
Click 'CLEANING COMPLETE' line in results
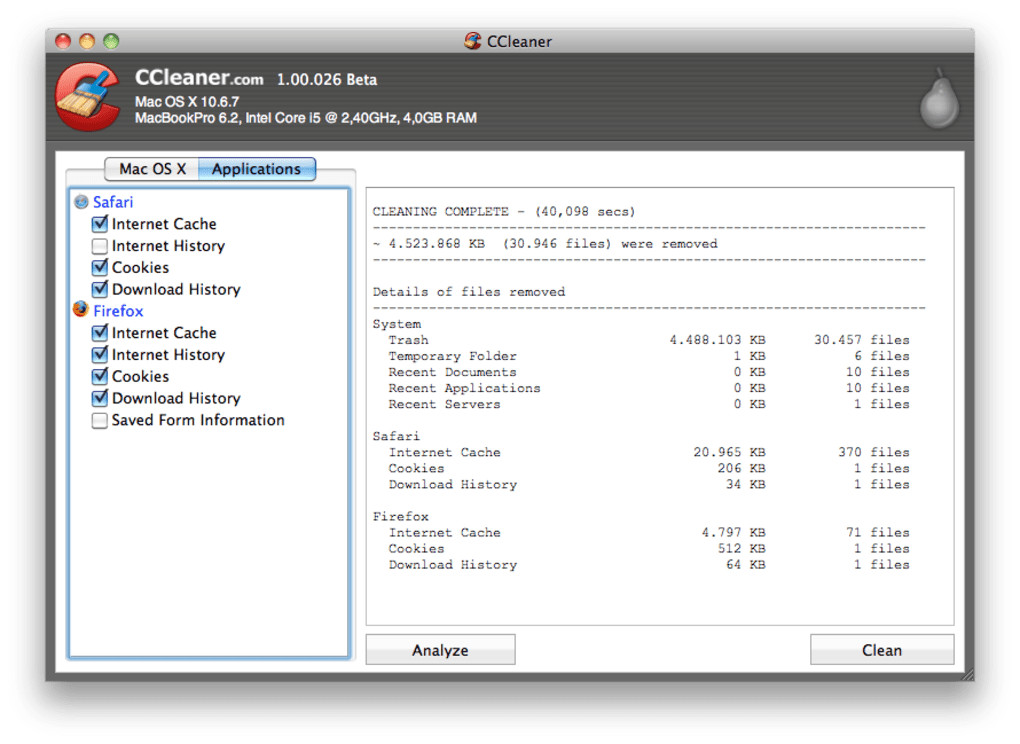(504, 212)
